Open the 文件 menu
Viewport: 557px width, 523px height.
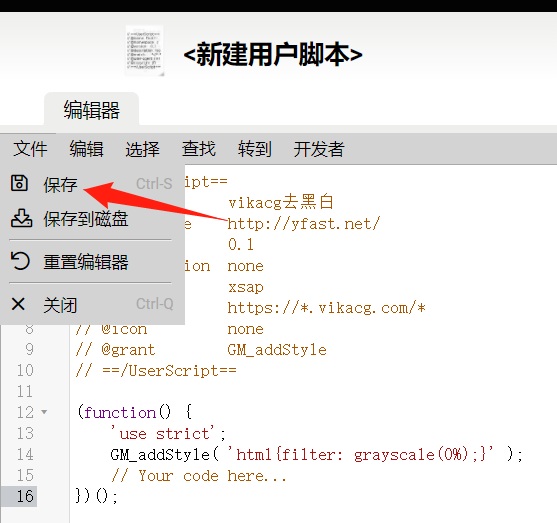(30, 149)
